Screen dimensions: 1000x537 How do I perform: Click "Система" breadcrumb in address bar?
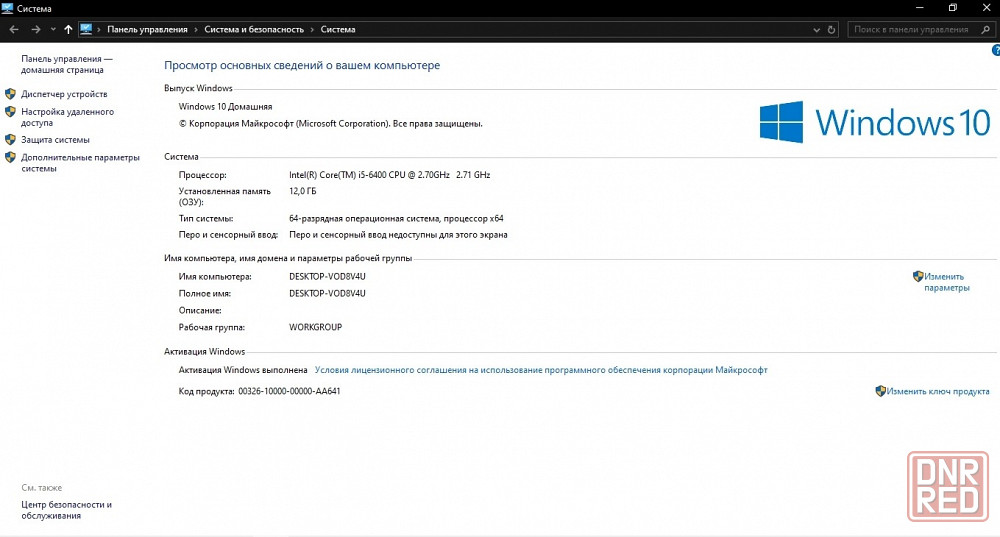(338, 29)
